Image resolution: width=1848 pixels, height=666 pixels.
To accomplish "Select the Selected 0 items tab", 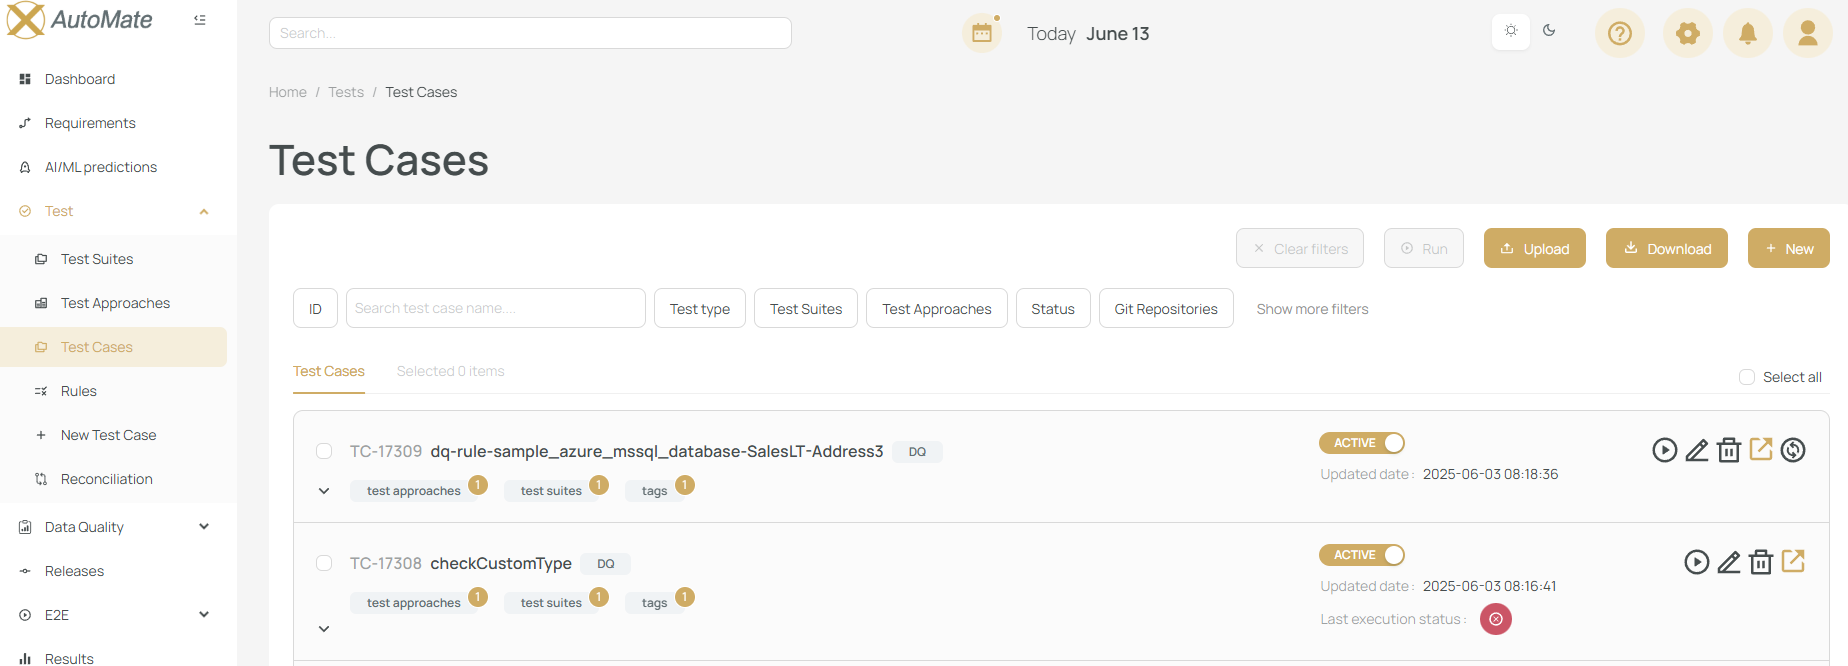I will coord(450,371).
